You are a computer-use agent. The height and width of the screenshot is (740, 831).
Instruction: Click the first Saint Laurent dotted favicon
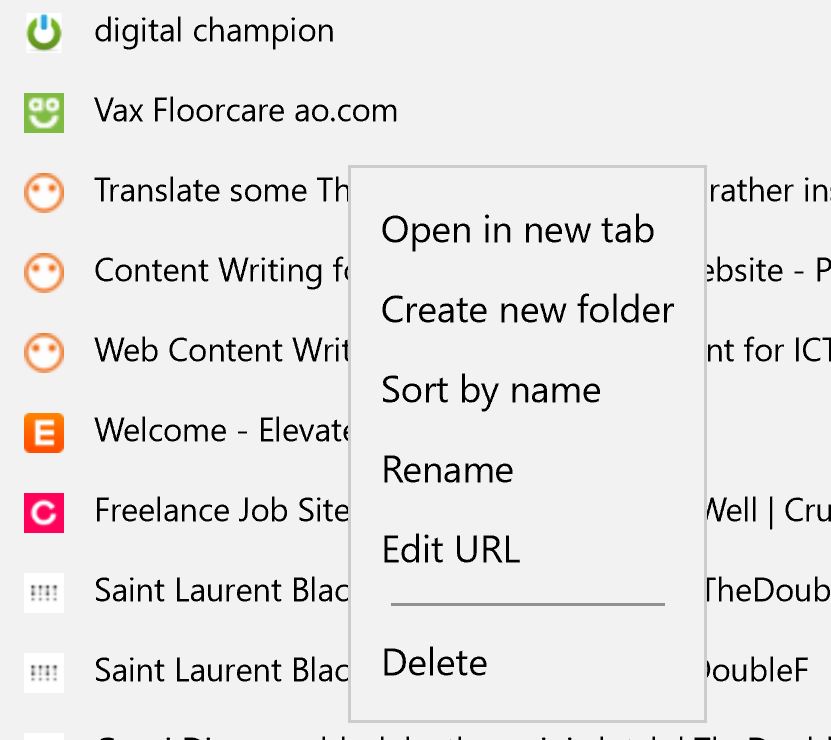[44, 593]
